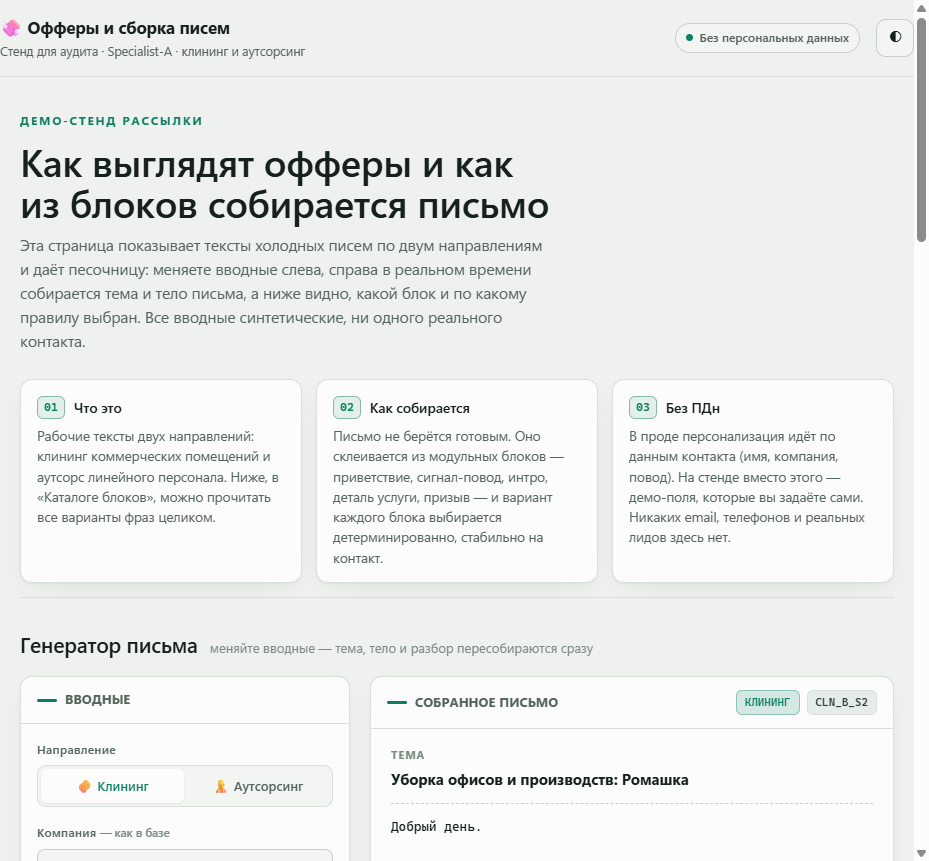Click the 'Что это' card heading
929x861 pixels.
tap(98, 408)
